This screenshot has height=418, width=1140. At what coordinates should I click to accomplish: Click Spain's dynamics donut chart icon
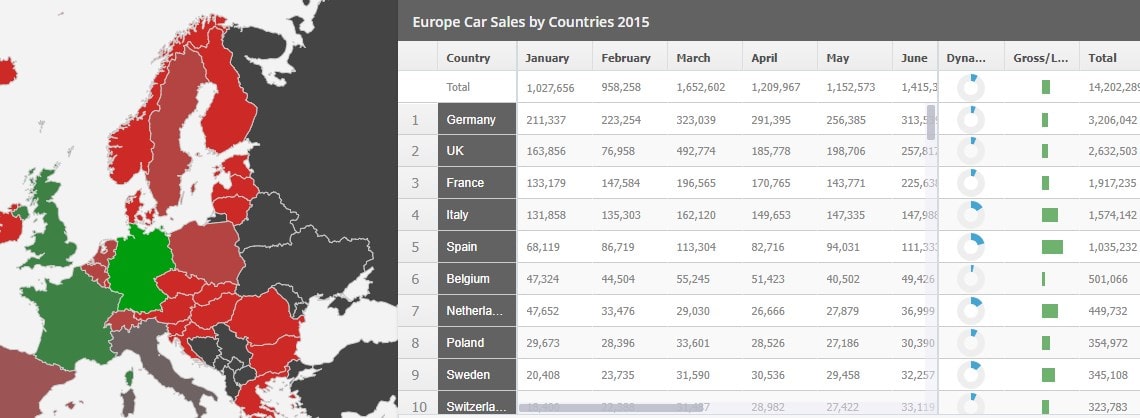point(970,247)
